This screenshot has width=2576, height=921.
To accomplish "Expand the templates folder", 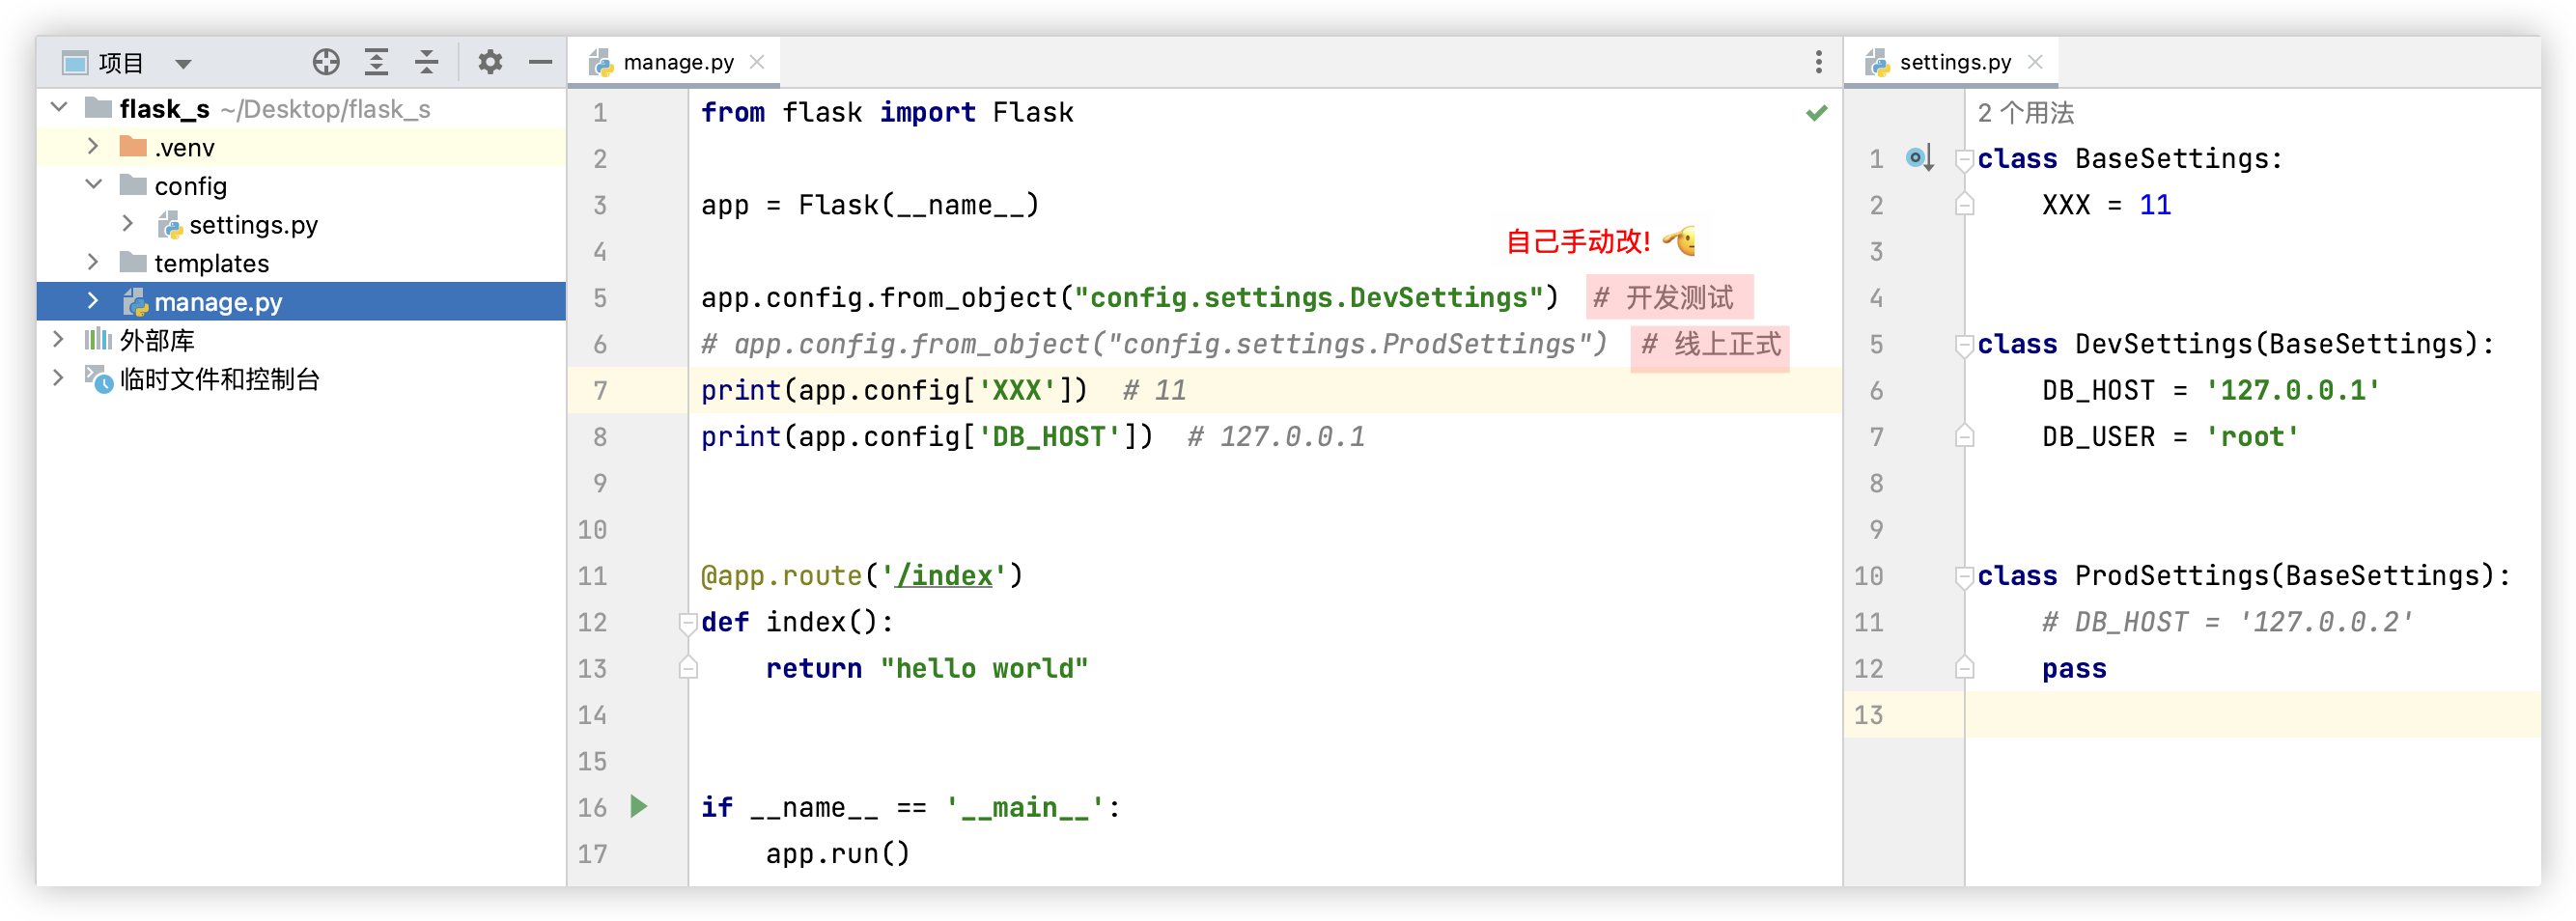I will [x=93, y=262].
